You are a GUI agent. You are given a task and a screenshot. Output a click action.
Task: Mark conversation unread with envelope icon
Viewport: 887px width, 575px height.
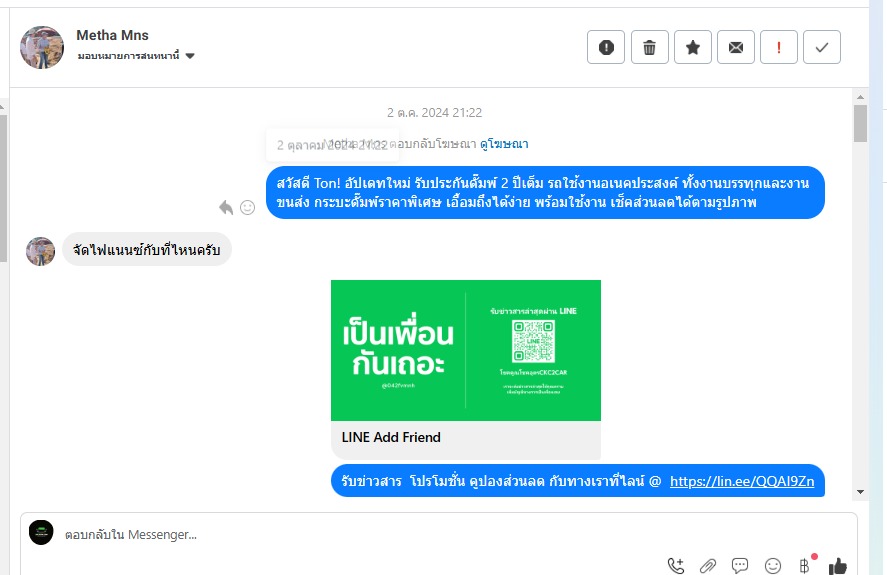click(736, 48)
